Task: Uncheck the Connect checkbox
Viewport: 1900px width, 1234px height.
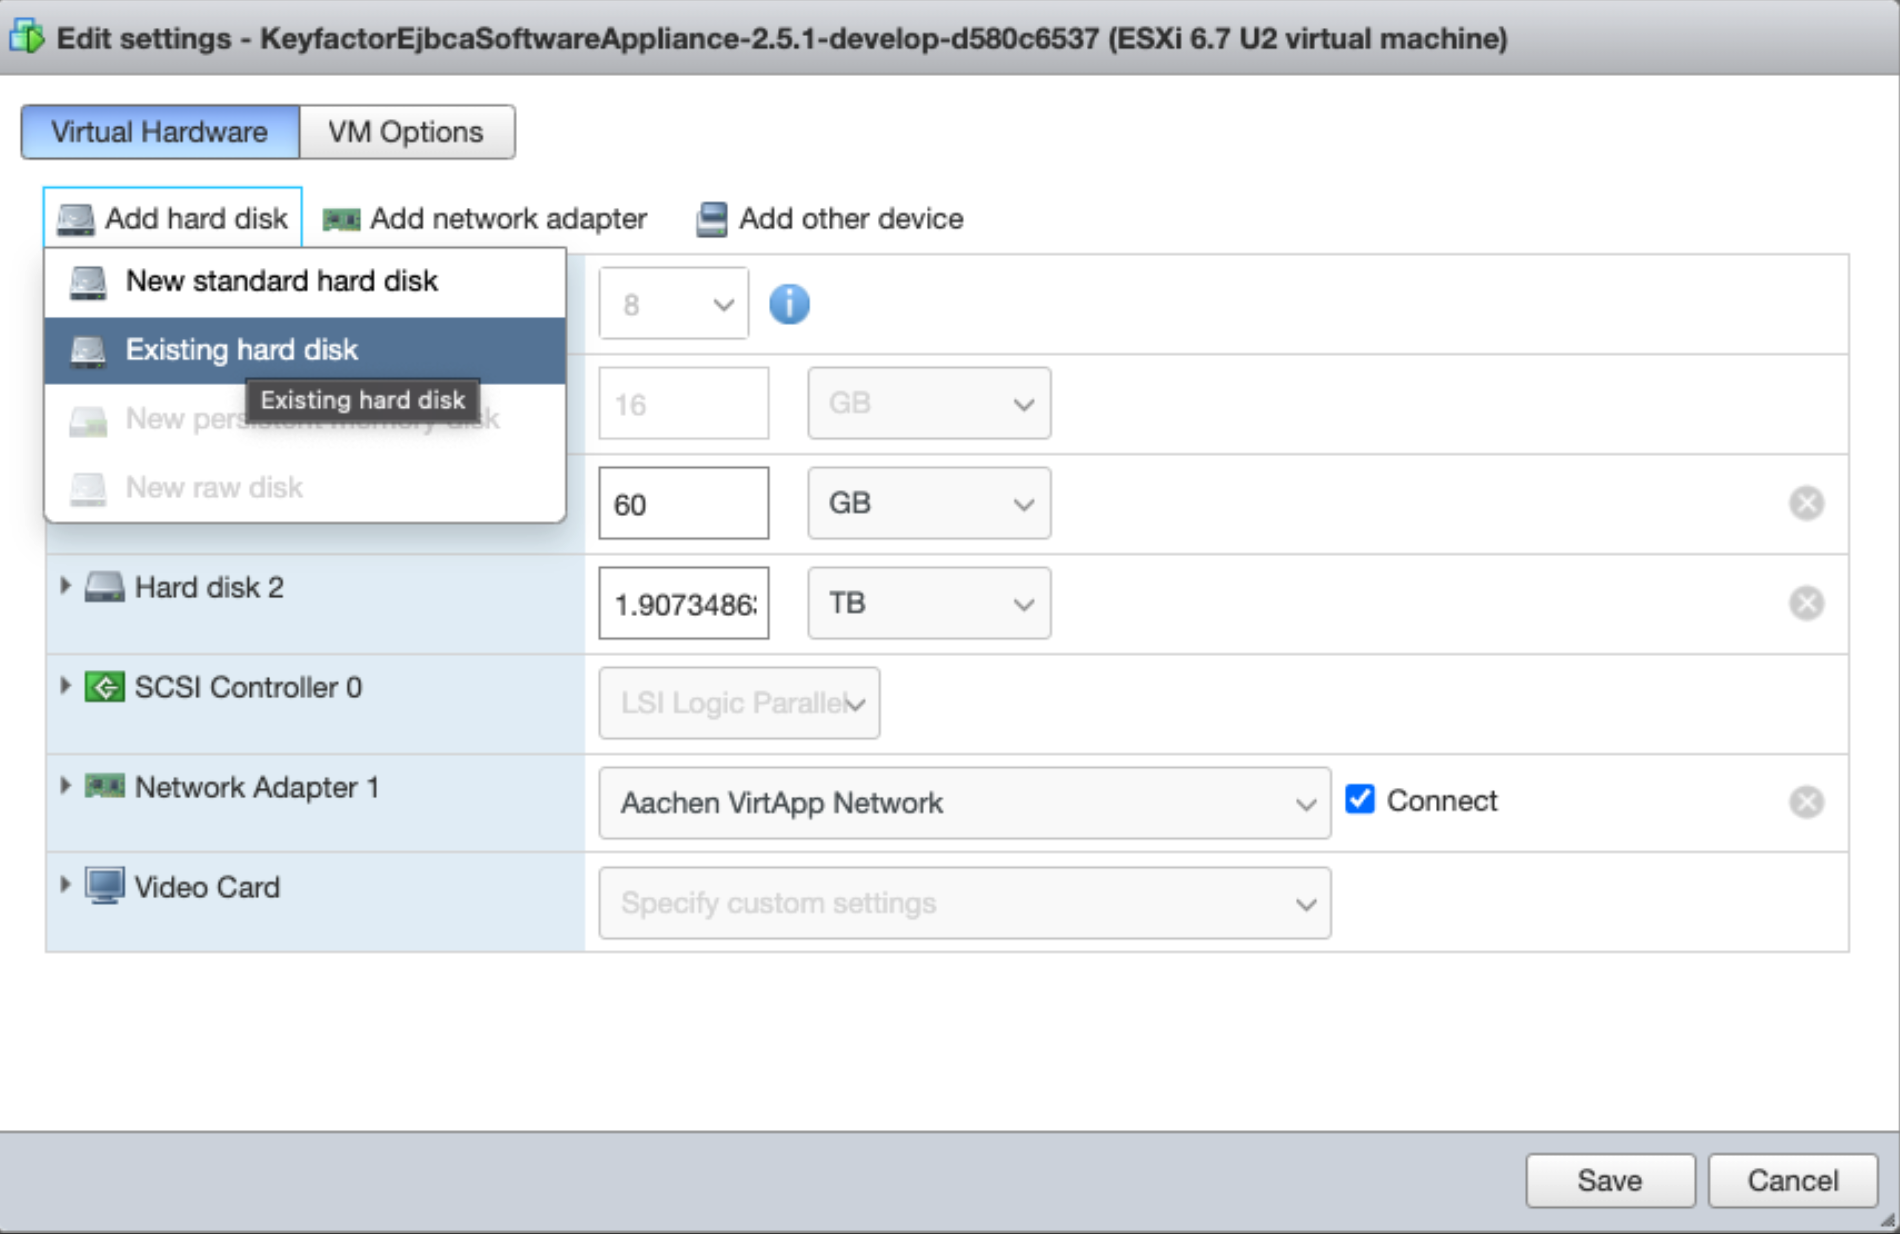Action: (x=1360, y=800)
